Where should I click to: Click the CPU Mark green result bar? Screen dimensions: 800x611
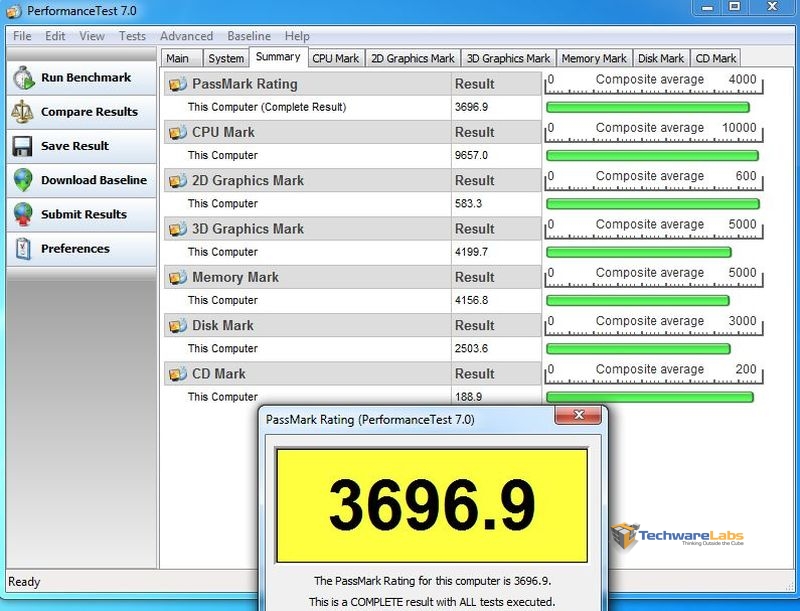(x=653, y=156)
